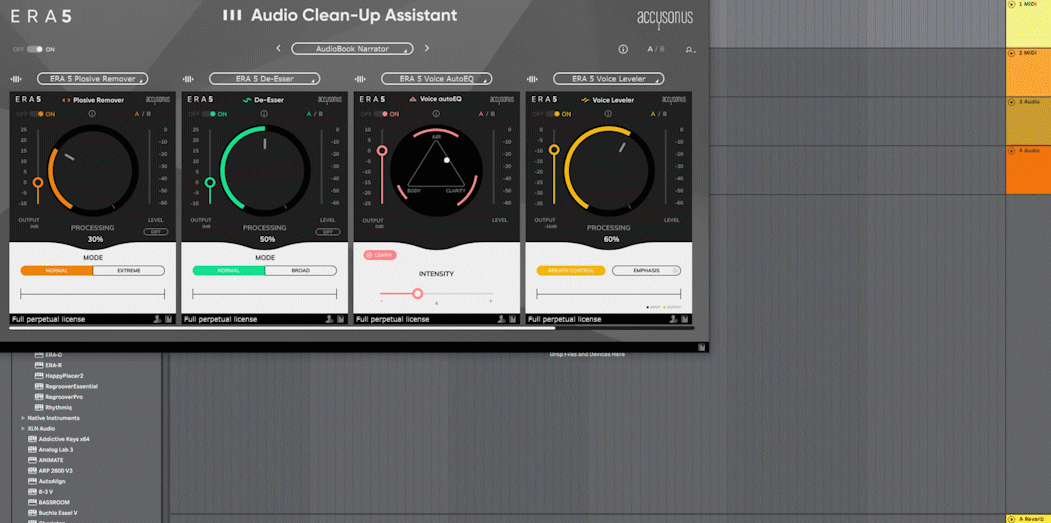Click the accusonus logo at top right

(x=665, y=19)
